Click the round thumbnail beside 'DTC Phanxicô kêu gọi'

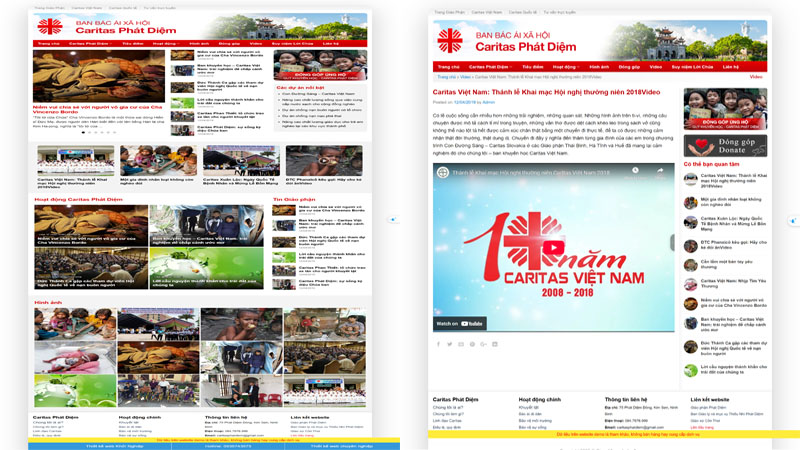click(691, 246)
